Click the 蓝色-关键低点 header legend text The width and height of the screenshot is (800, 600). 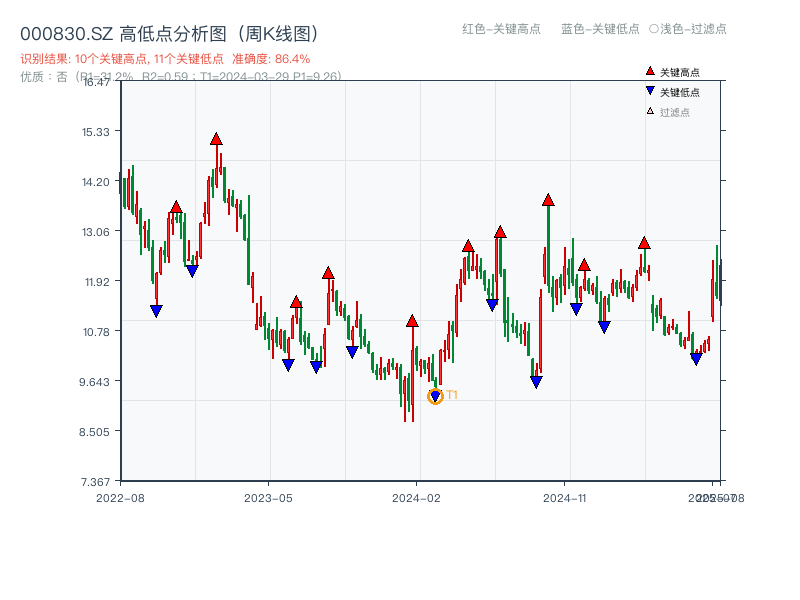pos(600,29)
